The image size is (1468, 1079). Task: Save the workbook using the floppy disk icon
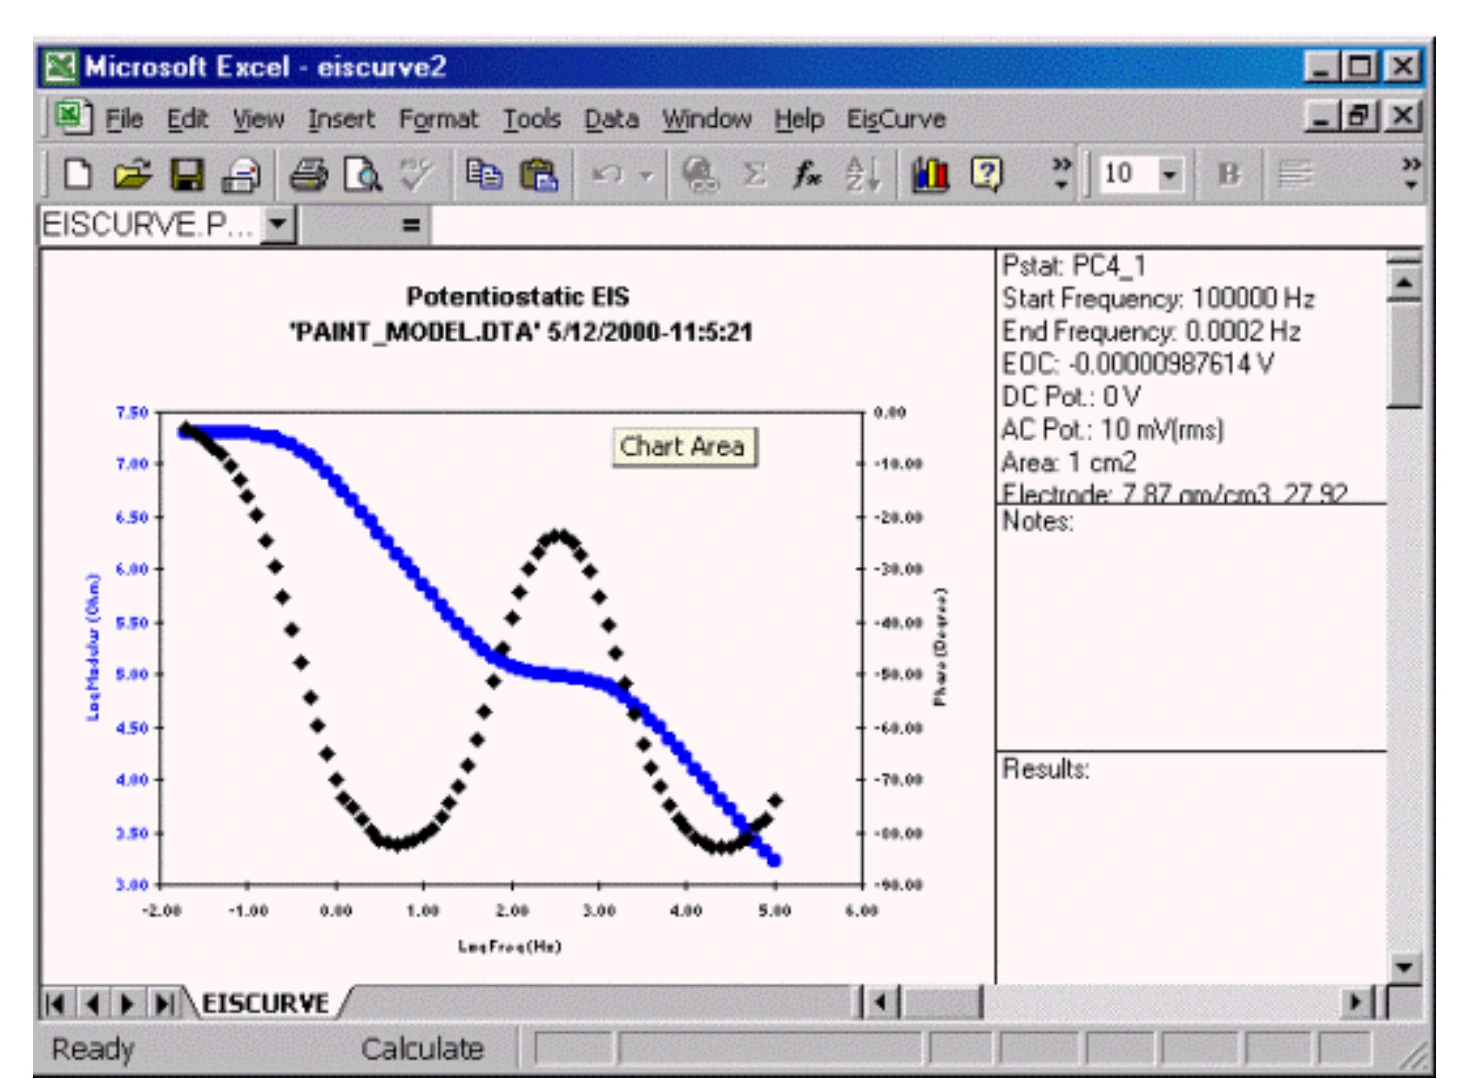[187, 175]
